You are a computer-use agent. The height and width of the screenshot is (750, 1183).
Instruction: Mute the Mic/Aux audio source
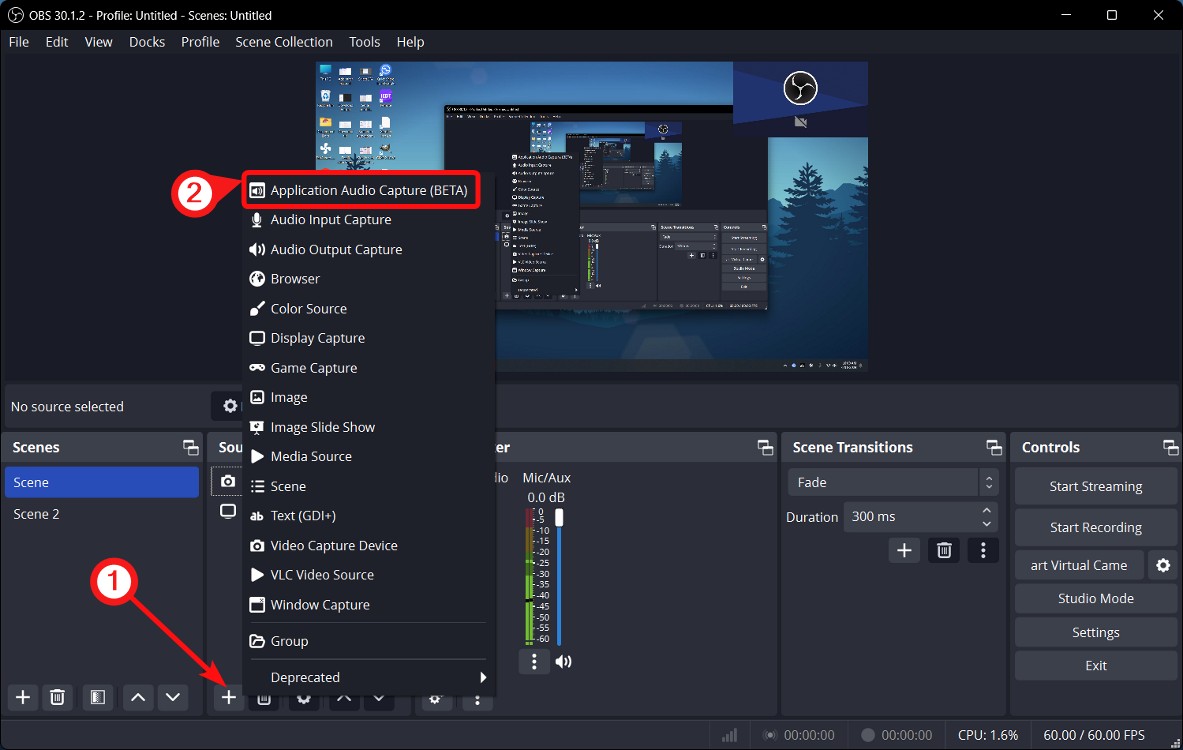click(x=562, y=661)
